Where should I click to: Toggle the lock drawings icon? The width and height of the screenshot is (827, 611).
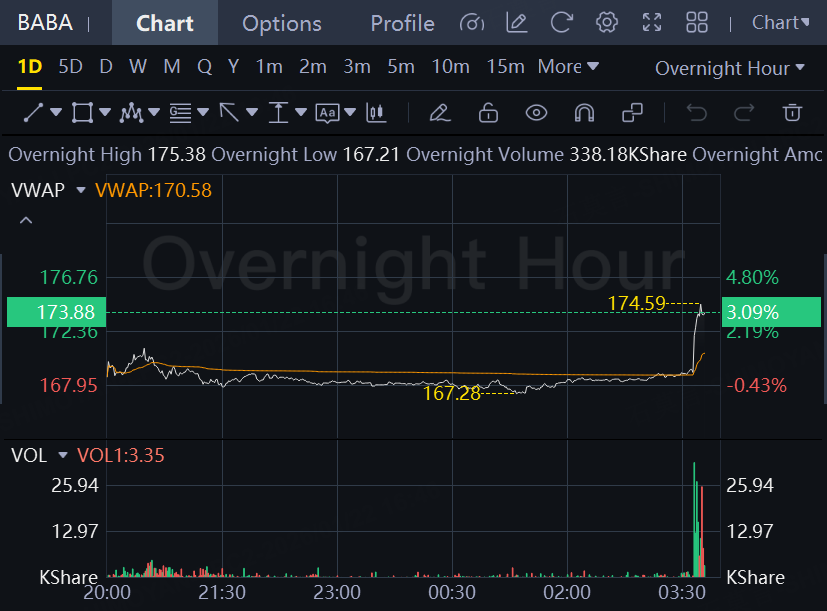pyautogui.click(x=488, y=112)
